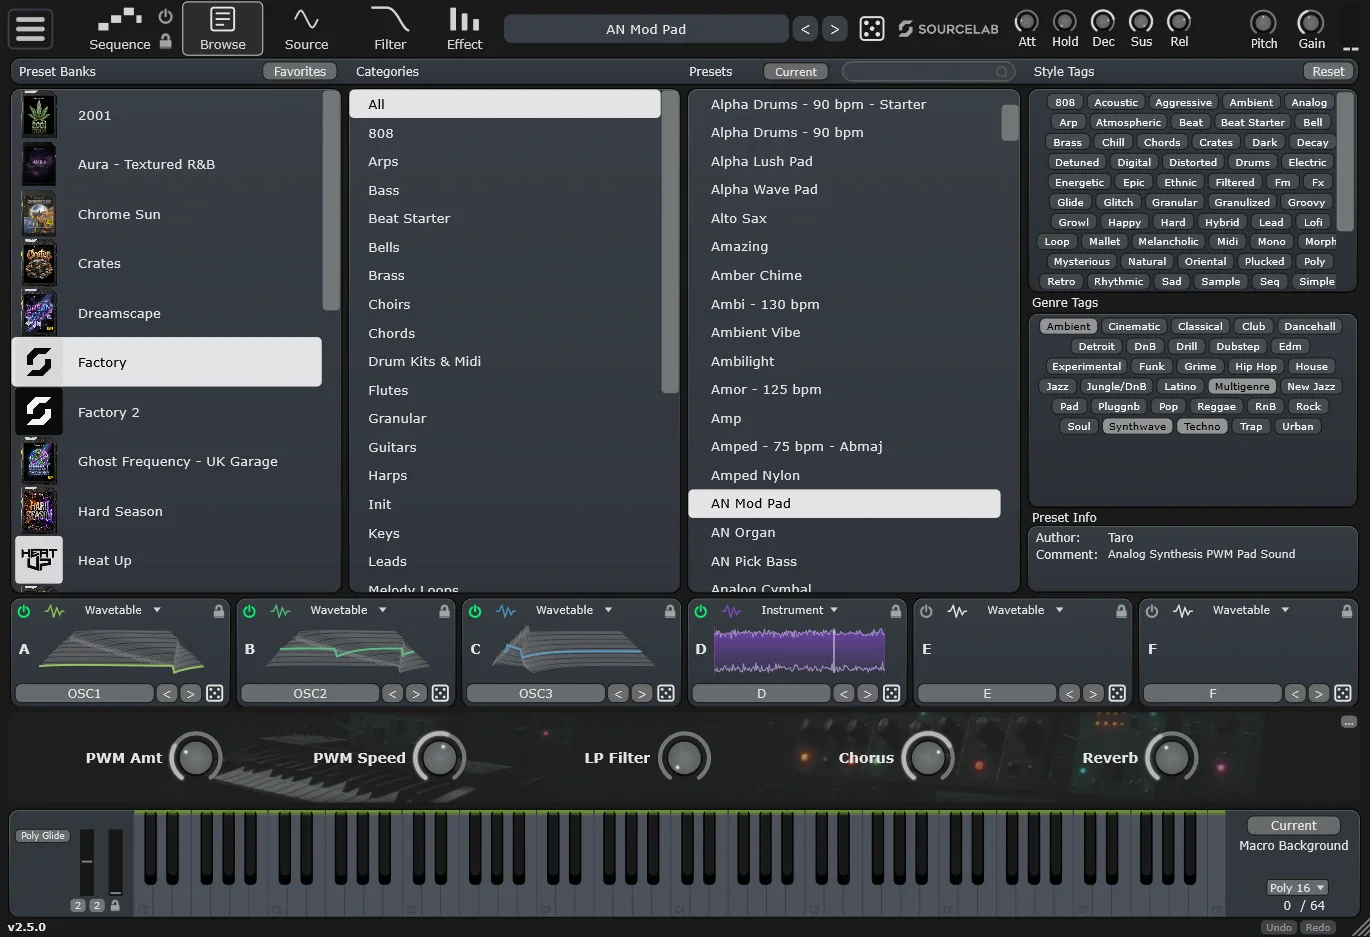The image size is (1370, 937).
Task: Click waveform icon on oscillator E
Action: click(957, 611)
